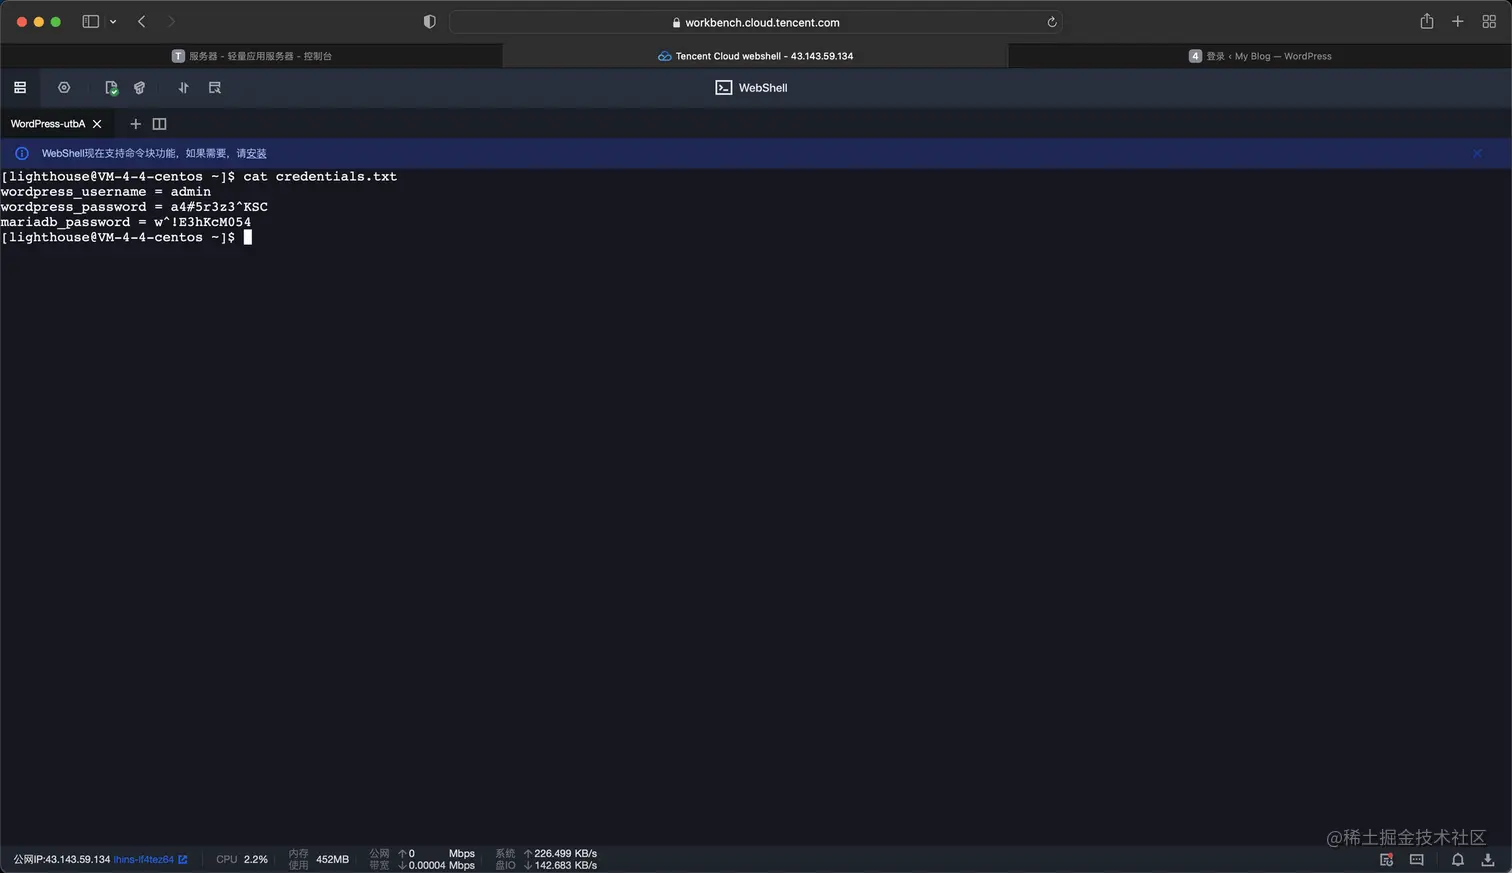Switch to Tencent Cloud webshell browser tab
1512x873 pixels.
[x=755, y=56]
